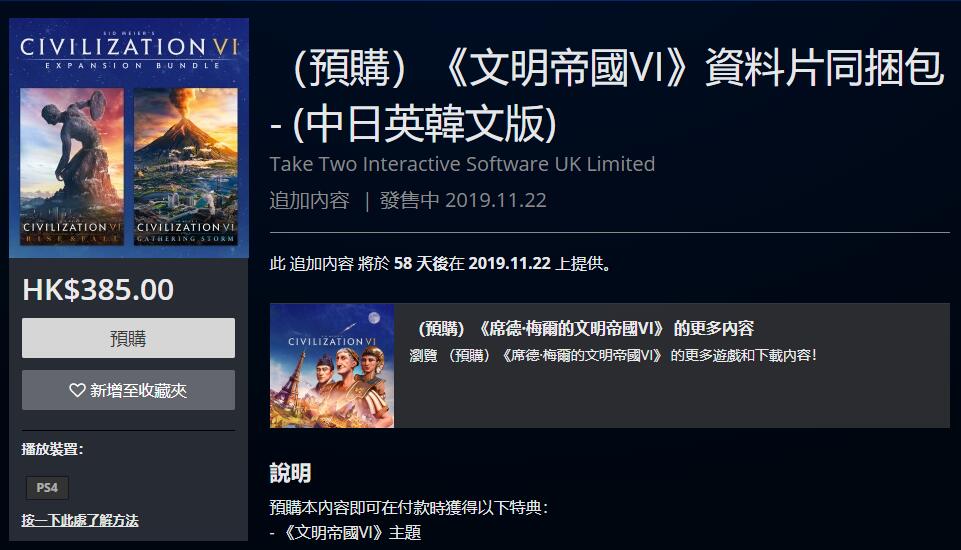Click the 《文明帝國VI》主題 bonus line

coord(346,532)
